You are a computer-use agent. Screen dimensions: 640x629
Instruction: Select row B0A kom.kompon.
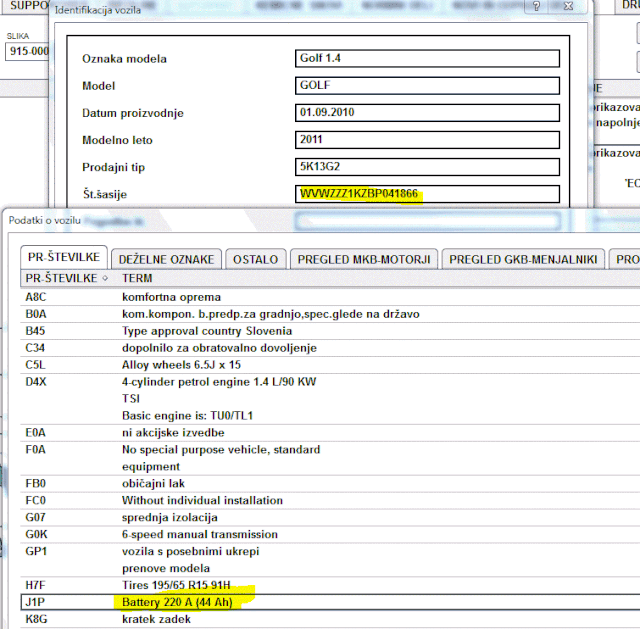330,314
